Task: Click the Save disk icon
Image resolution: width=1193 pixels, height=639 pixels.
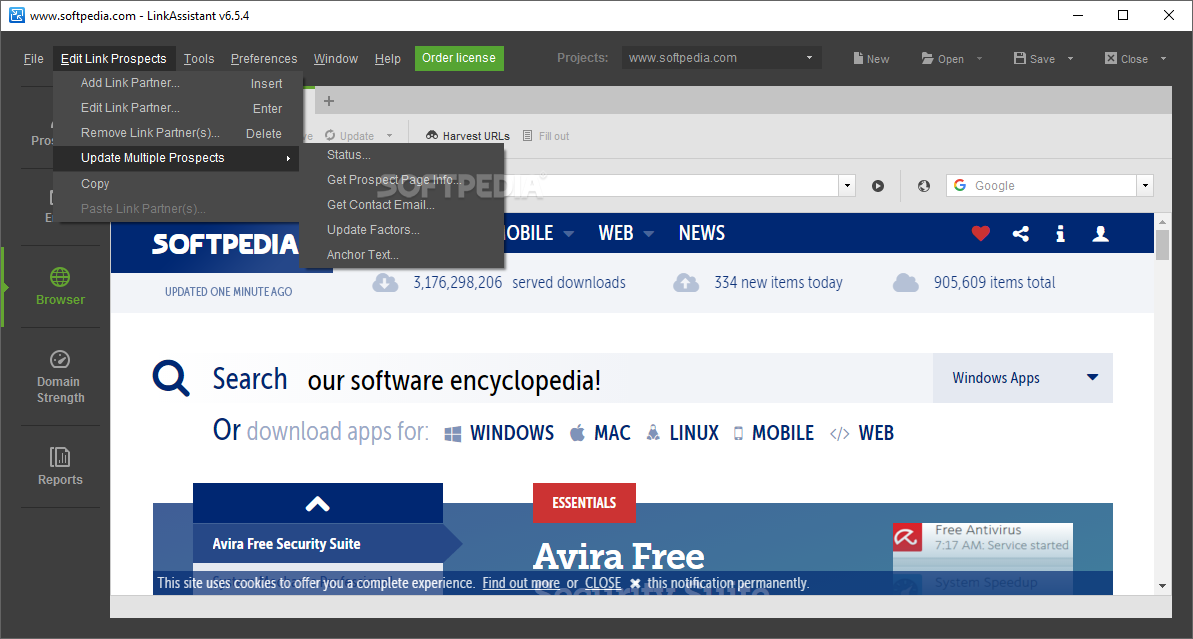Action: pyautogui.click(x=1020, y=59)
